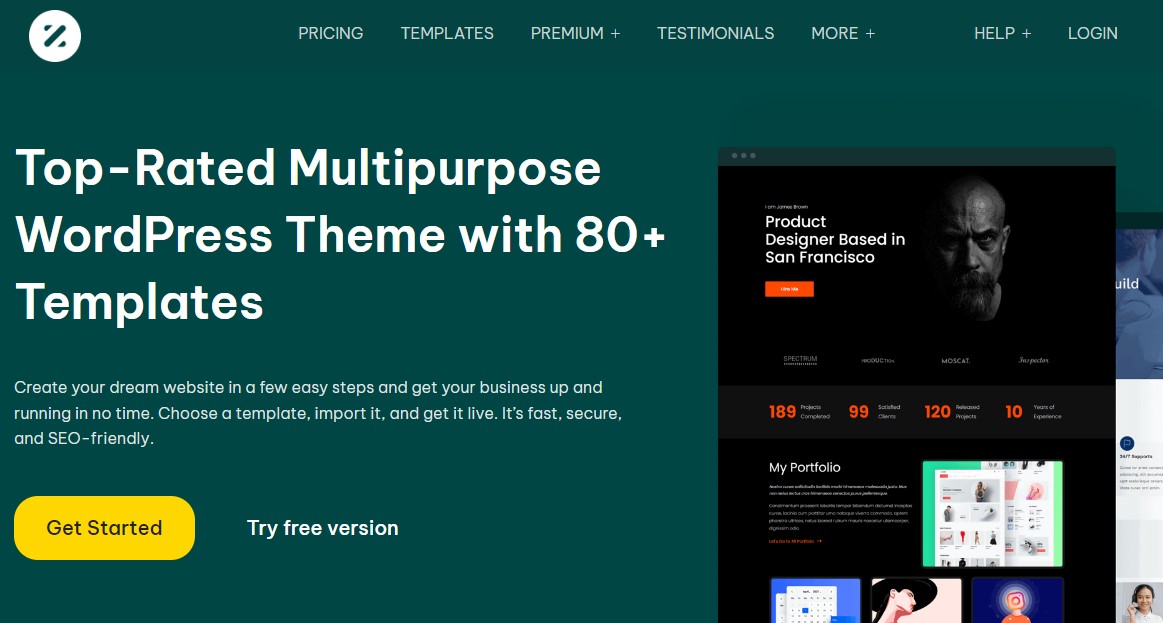Click the Try free version link
Image resolution: width=1163 pixels, height=623 pixels.
[x=323, y=528]
